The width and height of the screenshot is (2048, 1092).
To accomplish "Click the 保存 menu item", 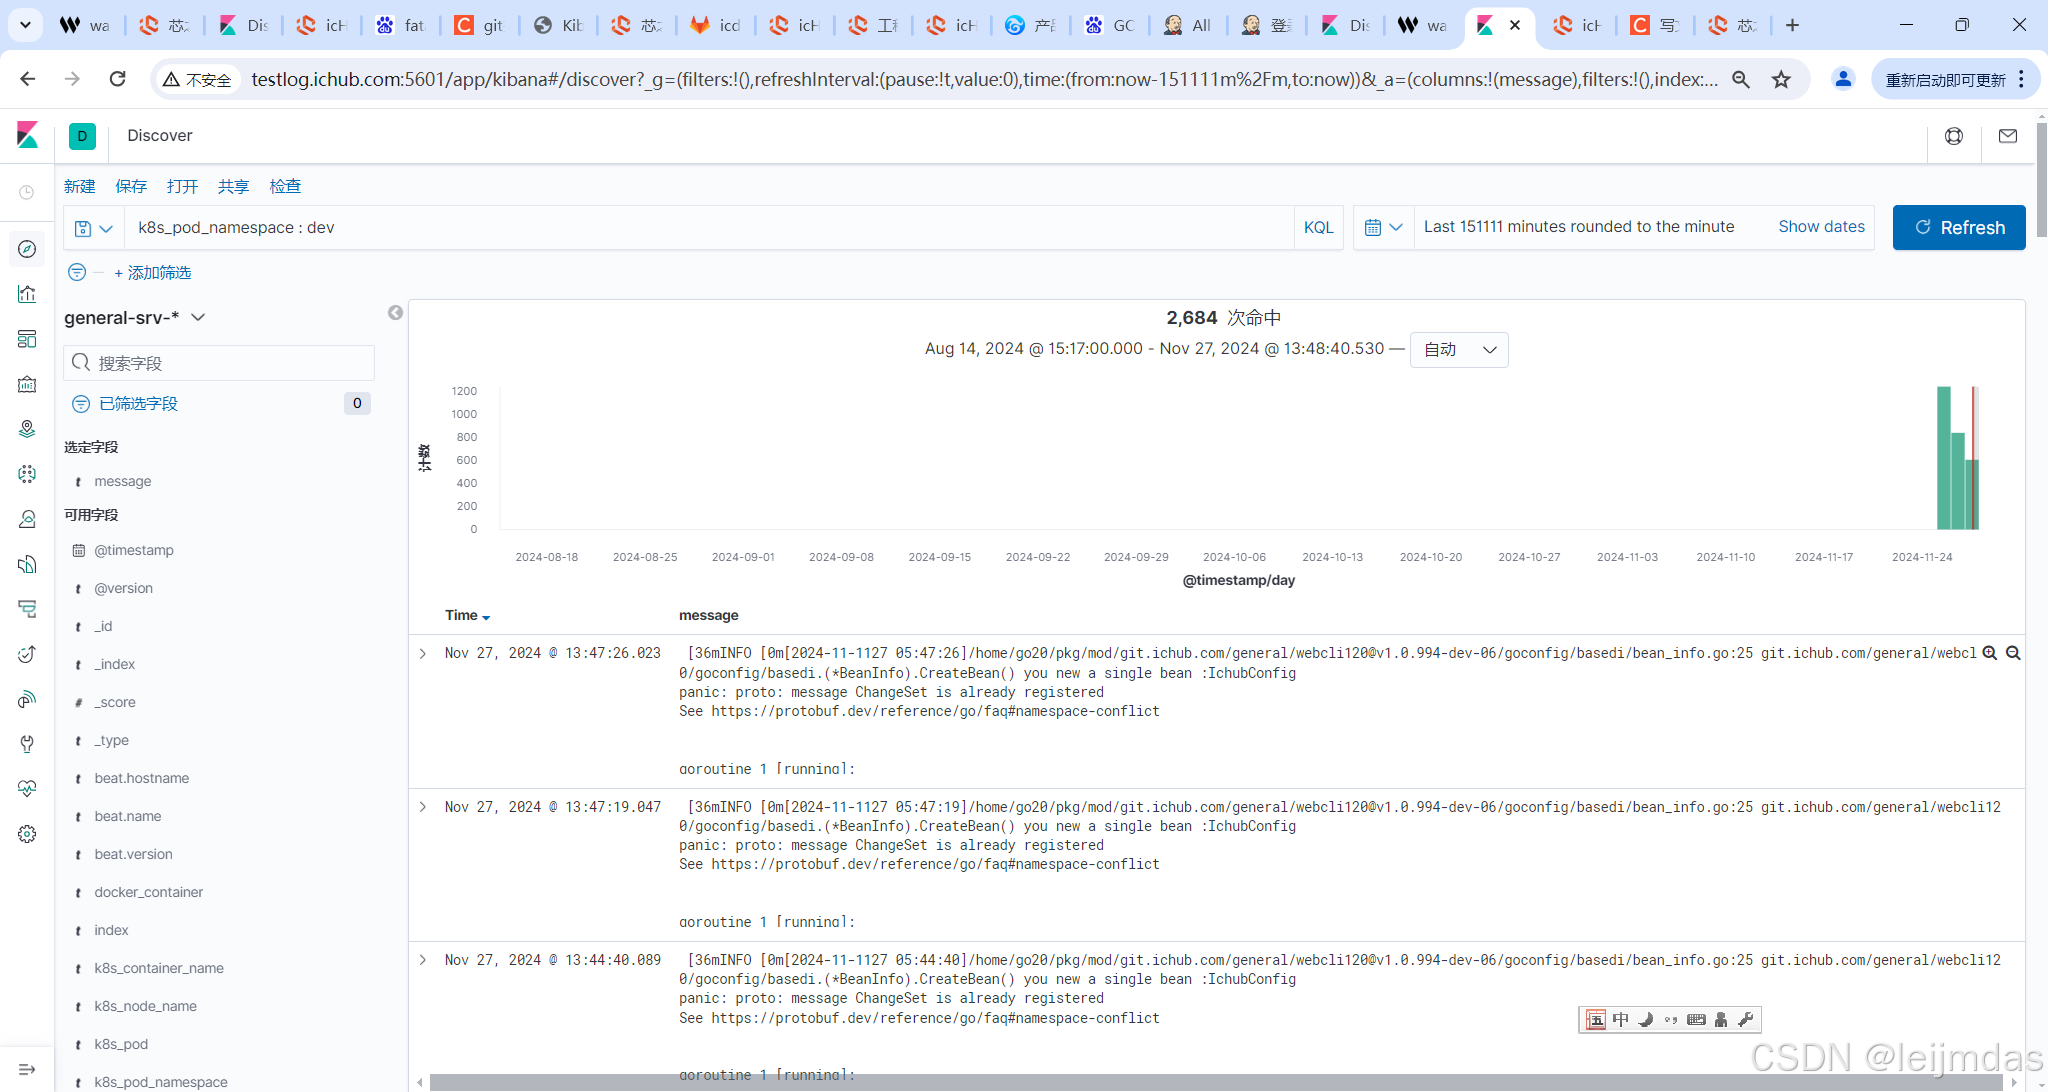I will coord(131,186).
